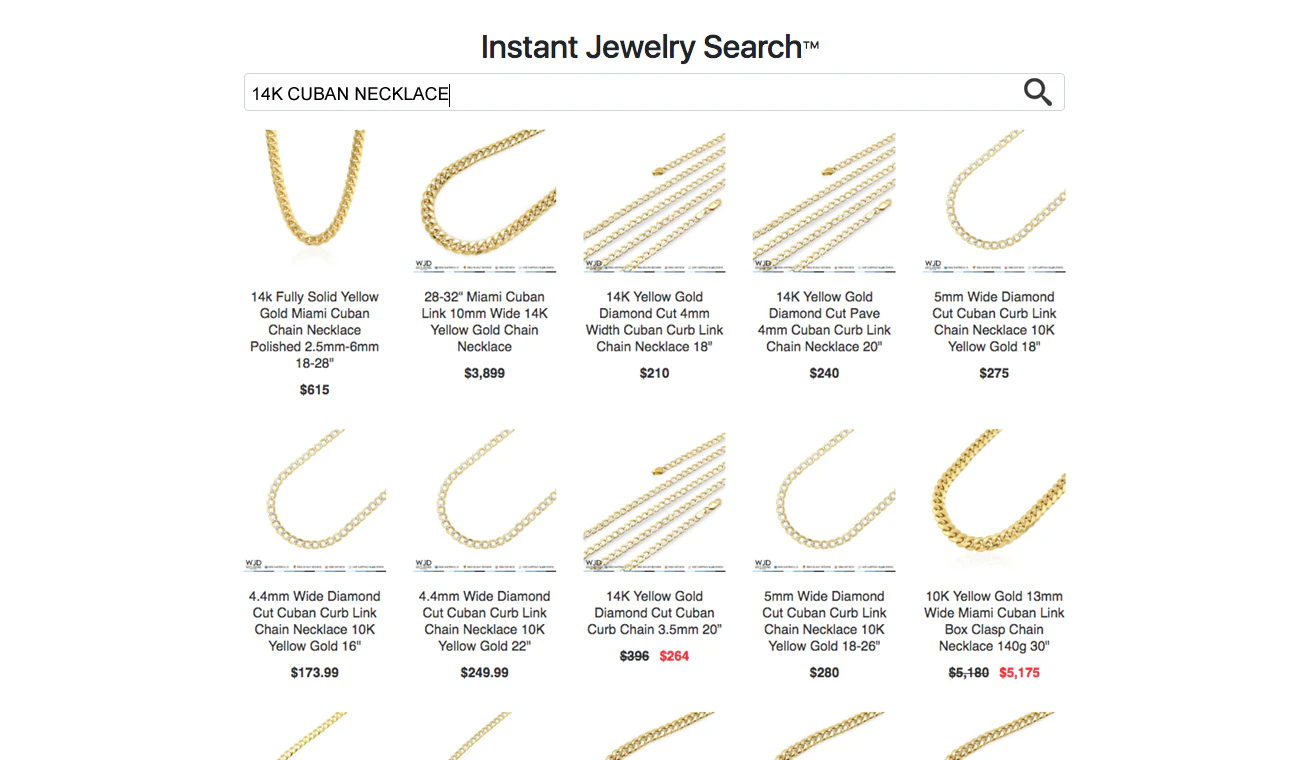This screenshot has width=1303, height=760.
Task: Click the Instant Jewelry Search title heading
Action: [648, 46]
